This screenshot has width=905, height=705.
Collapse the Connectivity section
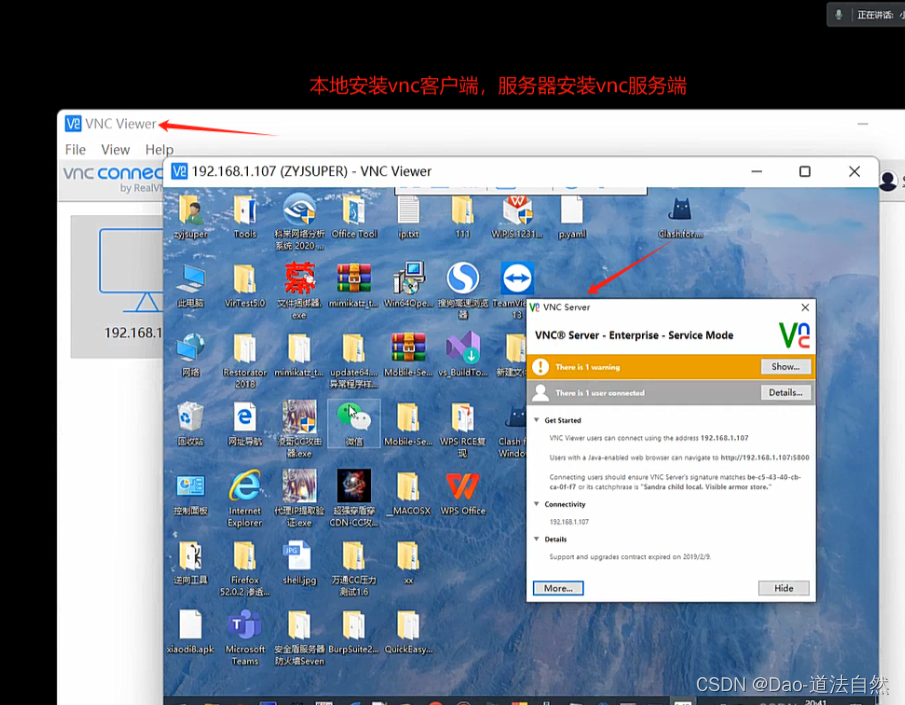[537, 503]
